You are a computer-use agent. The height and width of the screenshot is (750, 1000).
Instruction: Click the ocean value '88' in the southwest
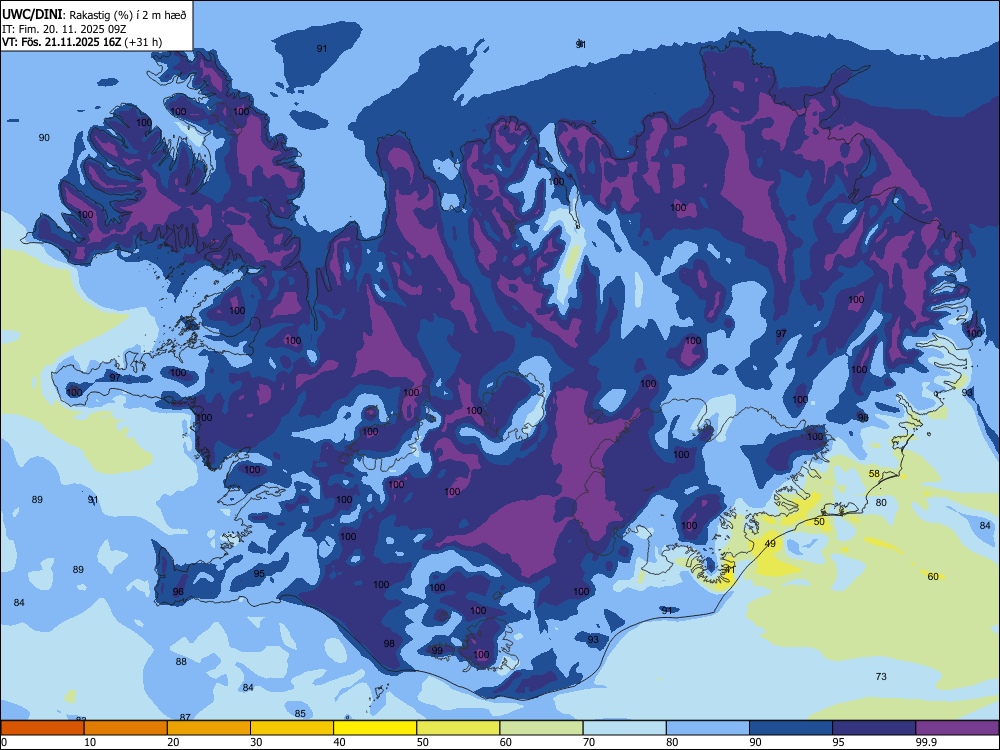tap(181, 662)
